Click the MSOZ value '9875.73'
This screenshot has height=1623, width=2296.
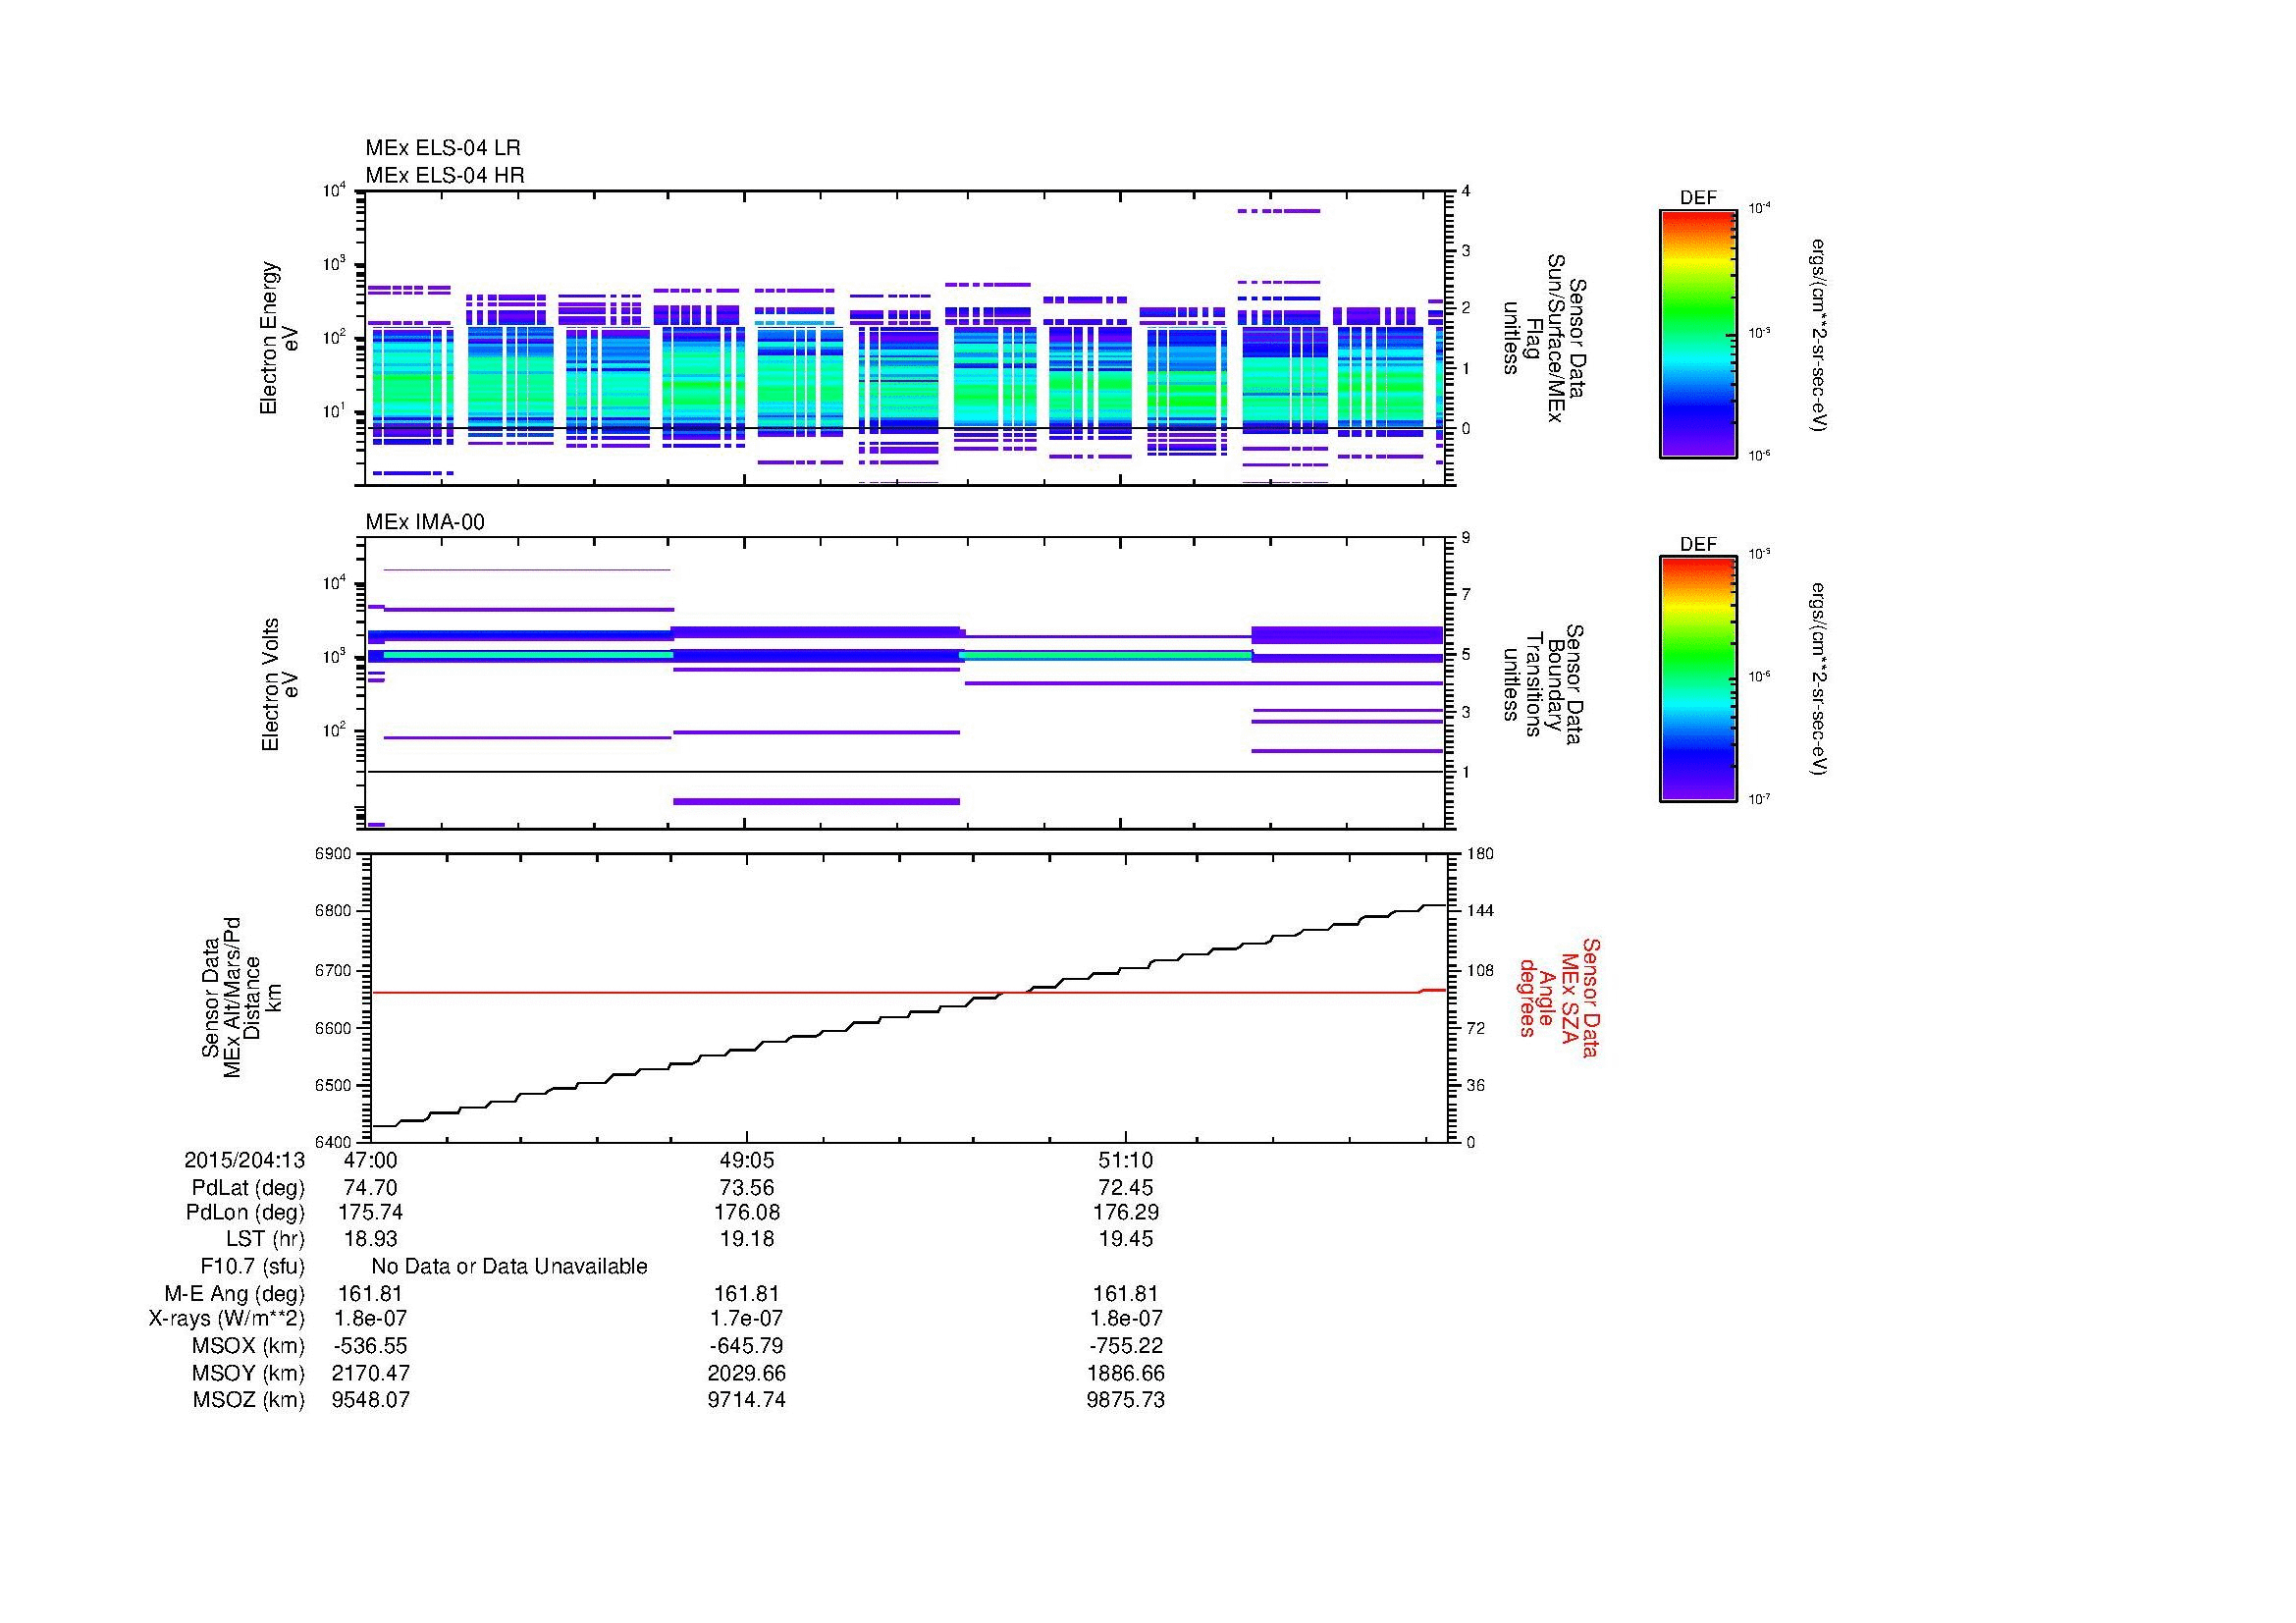point(1125,1400)
